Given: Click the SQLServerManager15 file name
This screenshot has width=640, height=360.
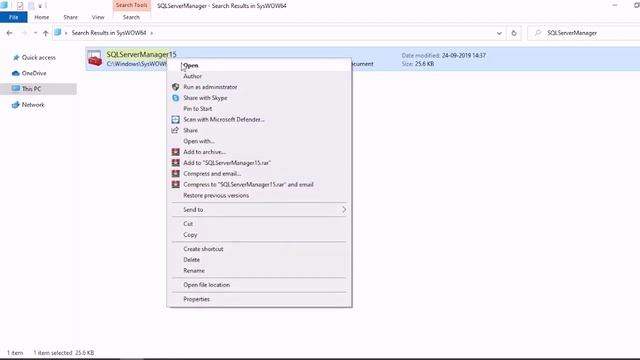Looking at the screenshot, I should [141, 54].
